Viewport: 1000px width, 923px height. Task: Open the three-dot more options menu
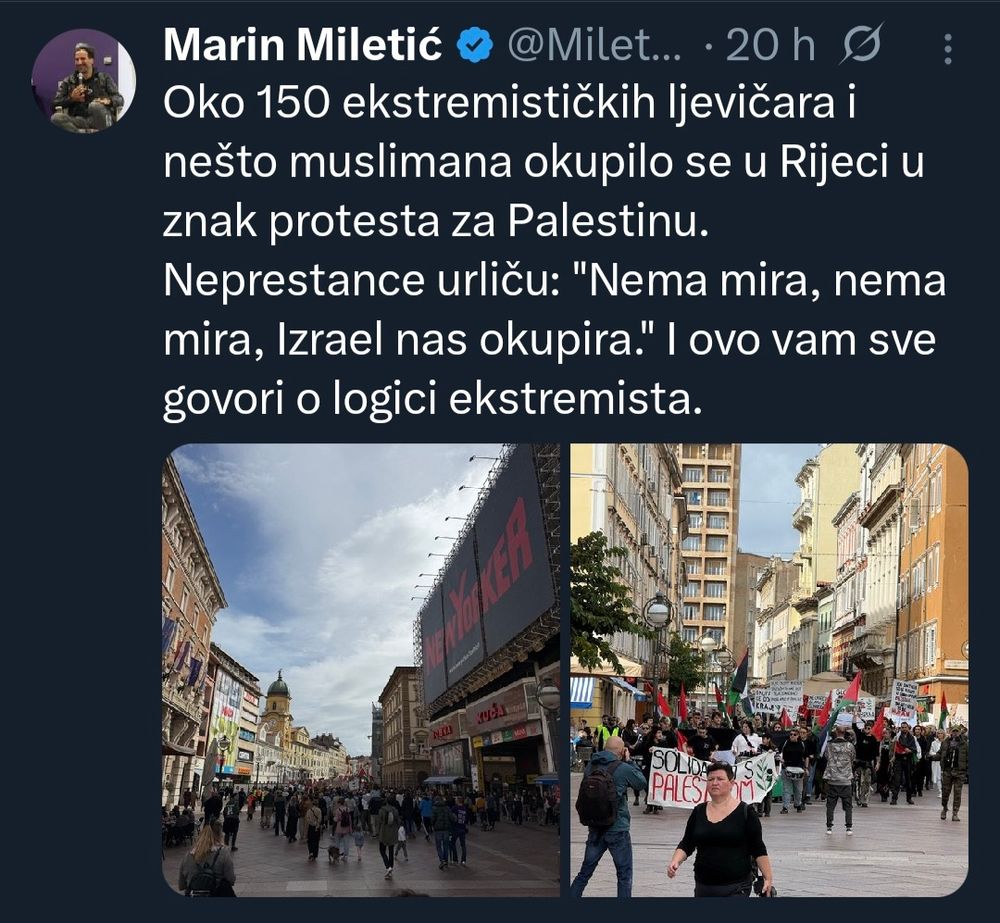tap(948, 48)
